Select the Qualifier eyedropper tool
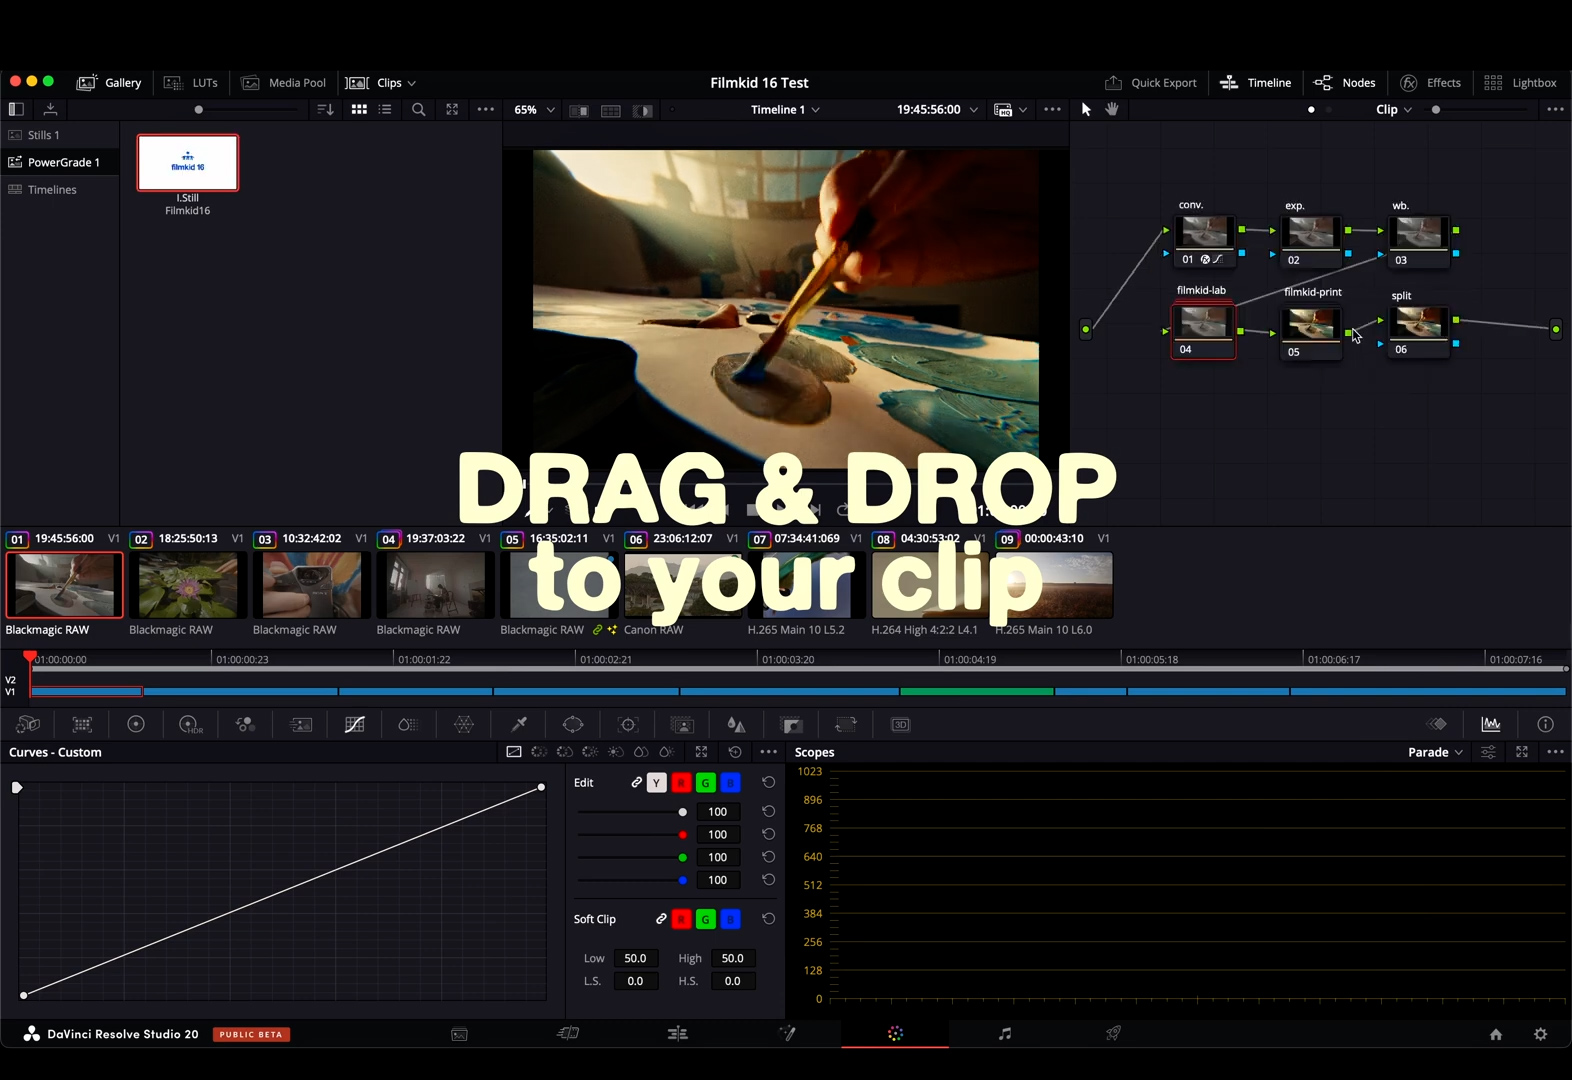This screenshot has width=1572, height=1080. point(519,725)
